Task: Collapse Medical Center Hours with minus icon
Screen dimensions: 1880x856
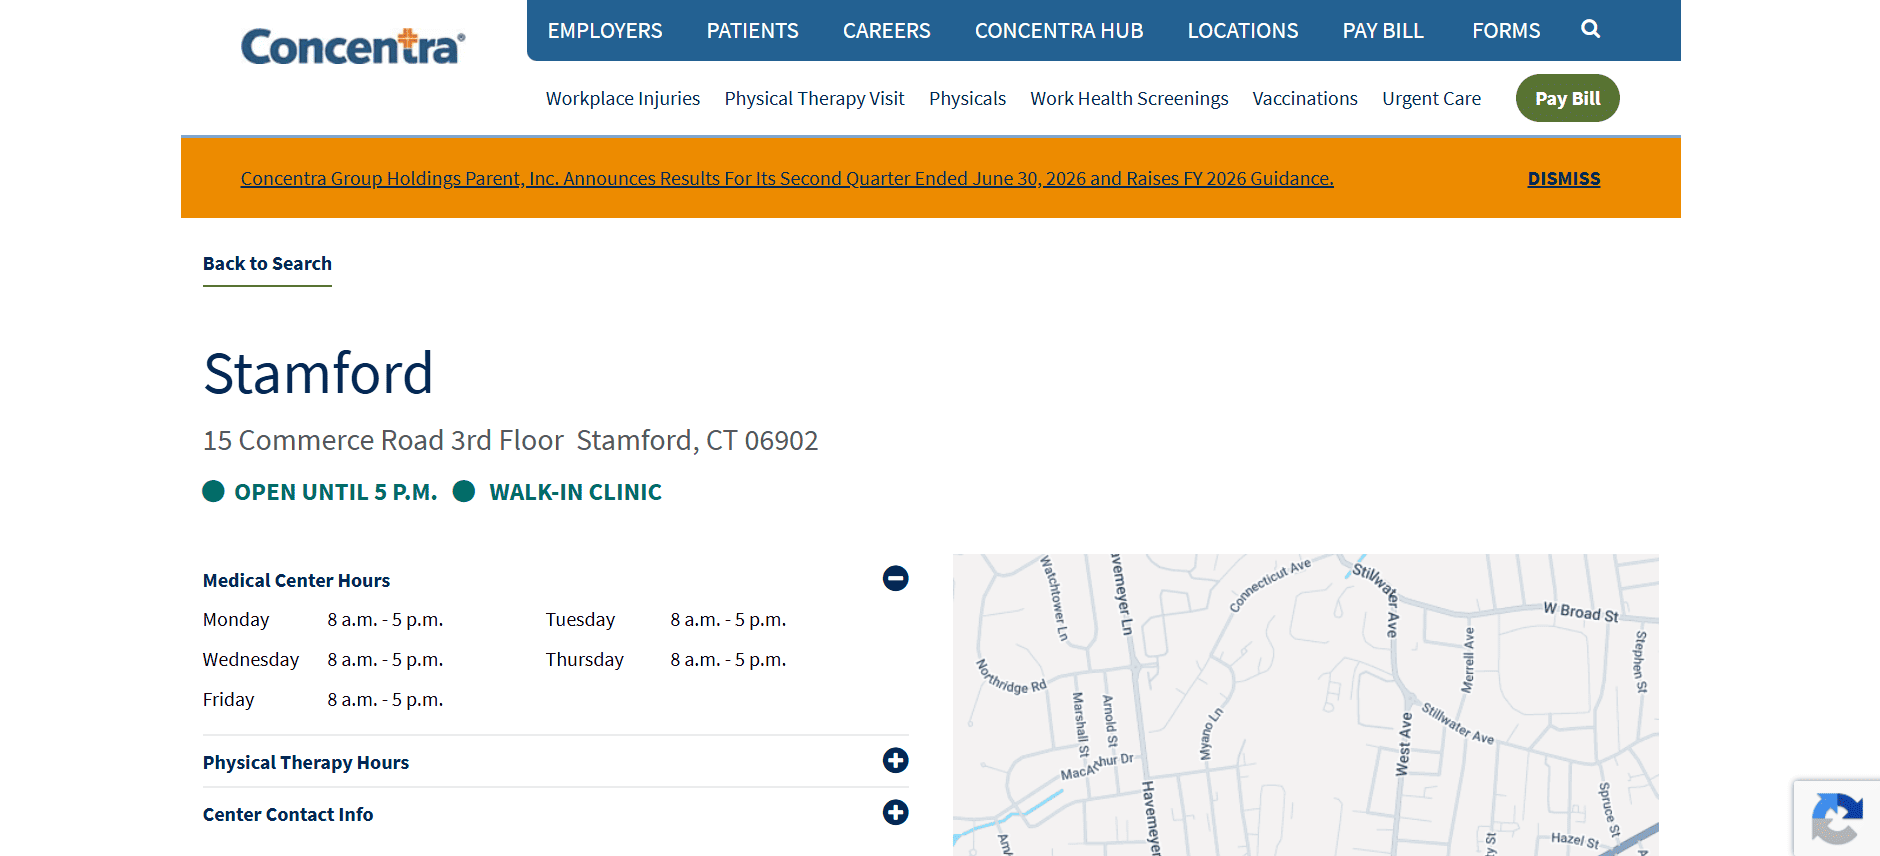Action: (x=896, y=578)
